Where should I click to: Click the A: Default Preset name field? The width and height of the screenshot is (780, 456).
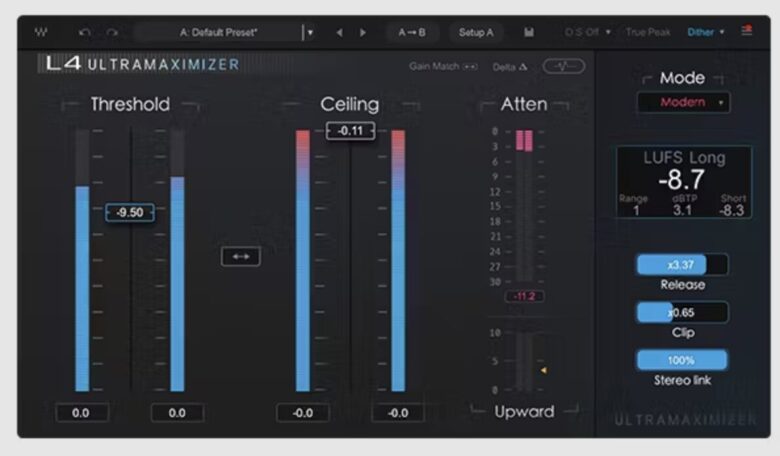218,32
